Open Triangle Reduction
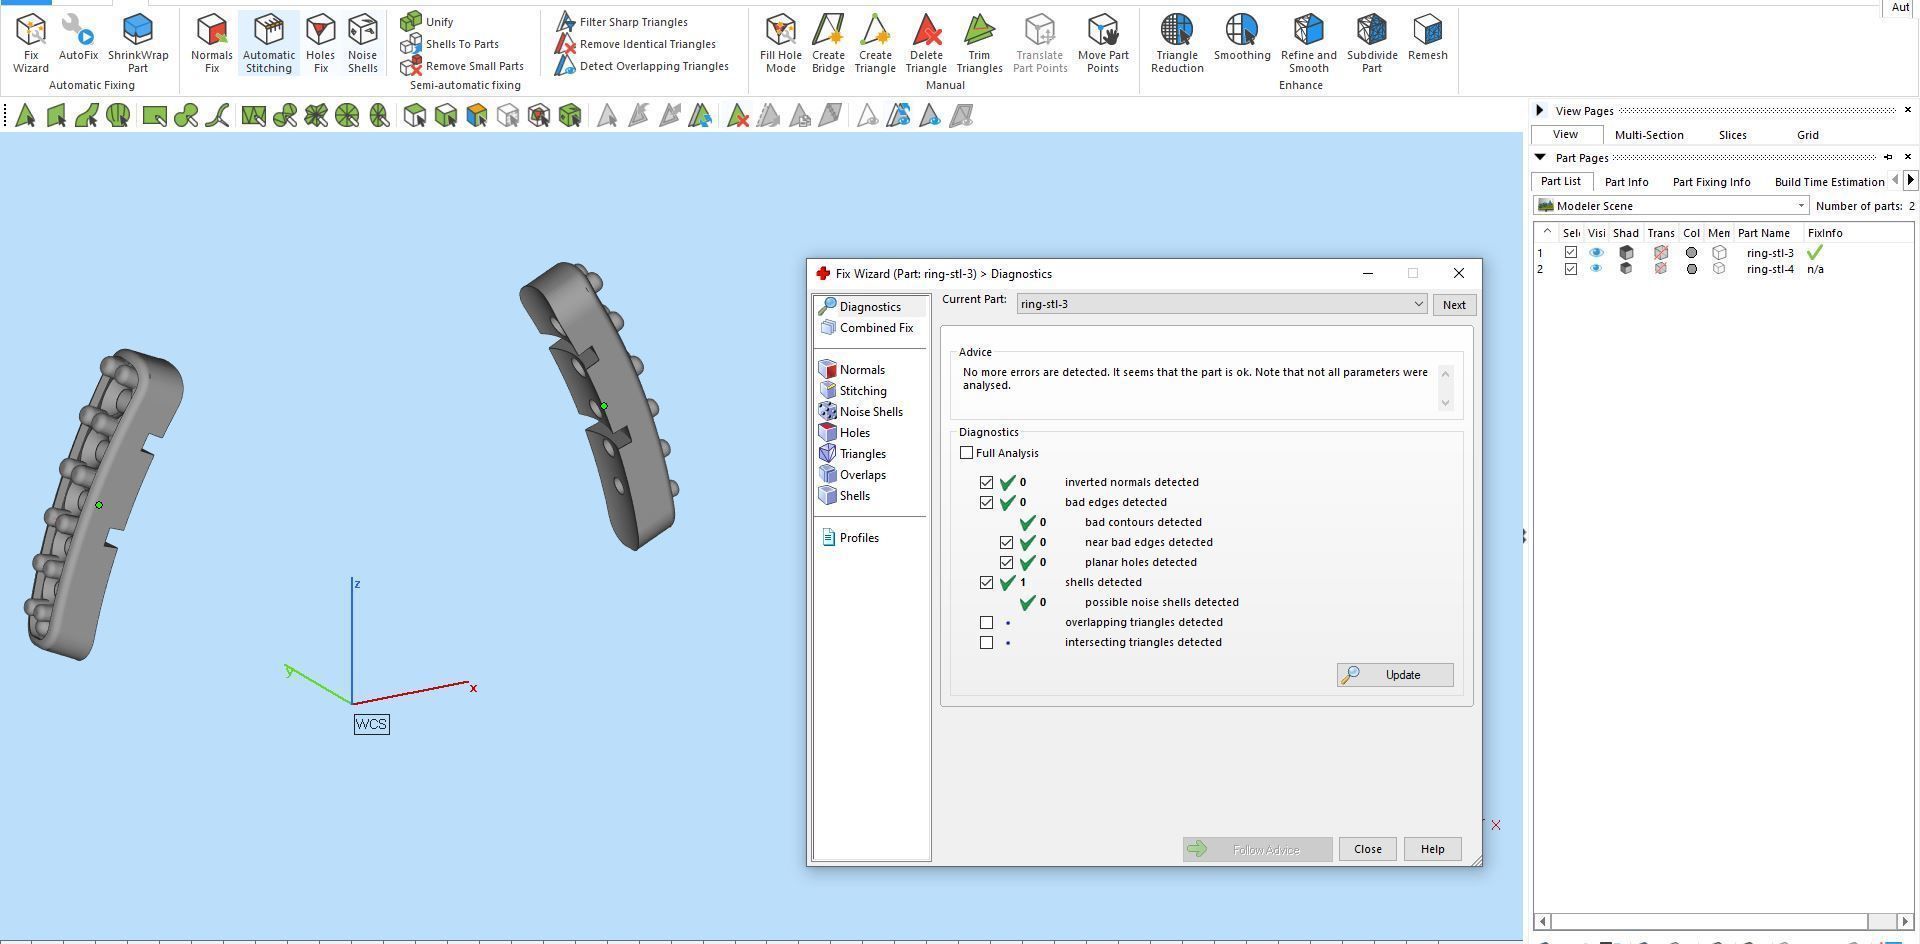This screenshot has width=1920, height=944. tap(1177, 43)
